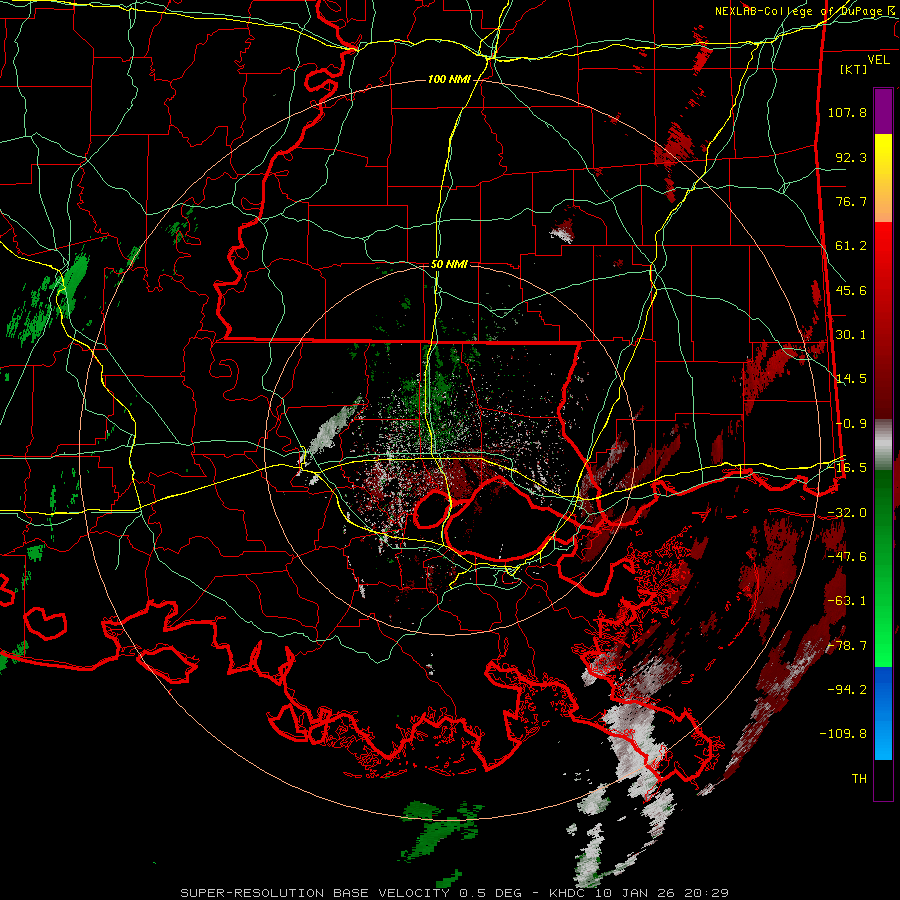Image resolution: width=900 pixels, height=900 pixels.
Task: Click the purple segment of velocity color bar
Action: pos(883,111)
